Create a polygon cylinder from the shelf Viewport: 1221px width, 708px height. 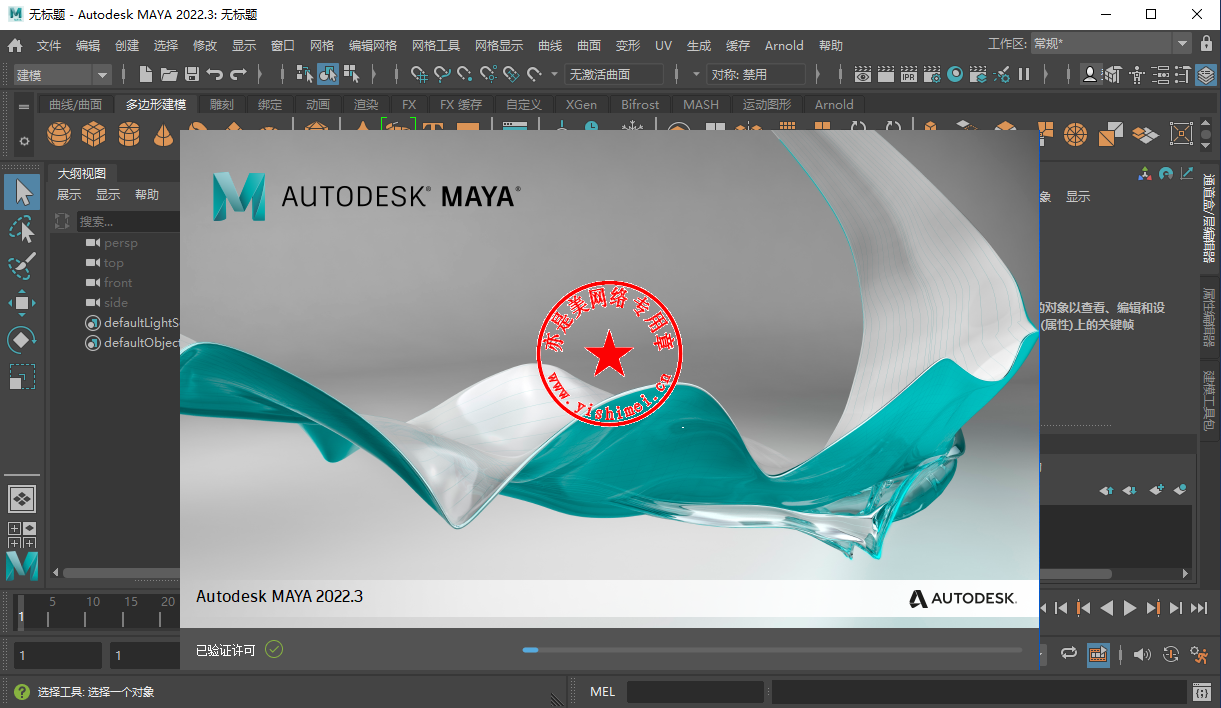click(x=129, y=133)
